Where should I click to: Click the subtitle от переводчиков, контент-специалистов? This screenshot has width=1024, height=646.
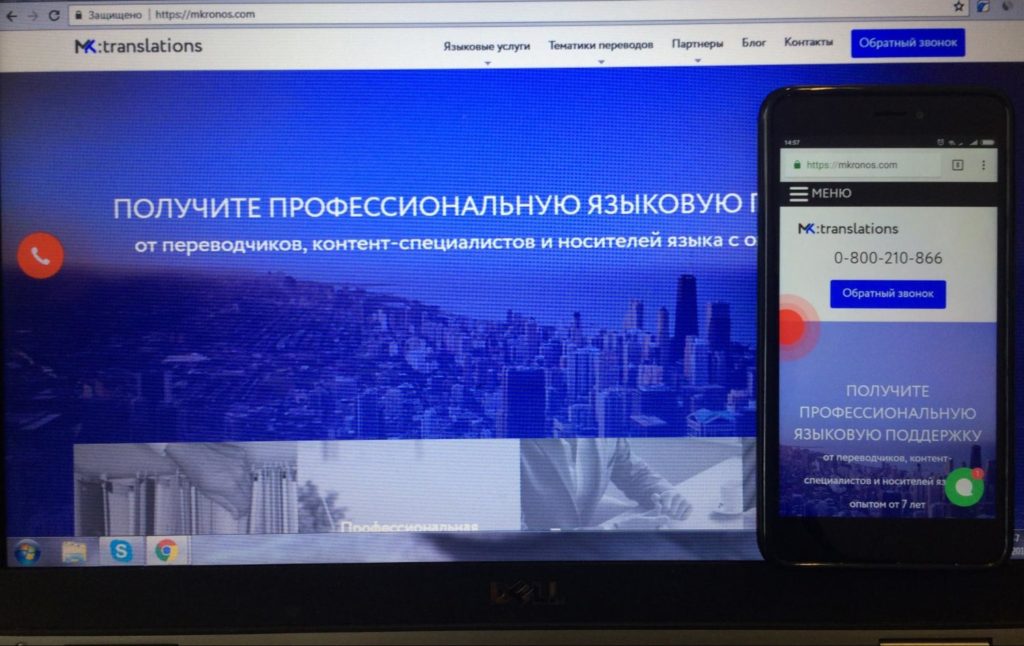click(446, 242)
